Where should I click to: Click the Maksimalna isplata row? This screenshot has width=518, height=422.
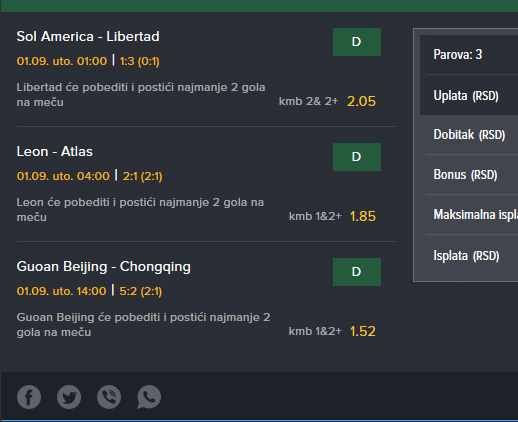point(469,215)
